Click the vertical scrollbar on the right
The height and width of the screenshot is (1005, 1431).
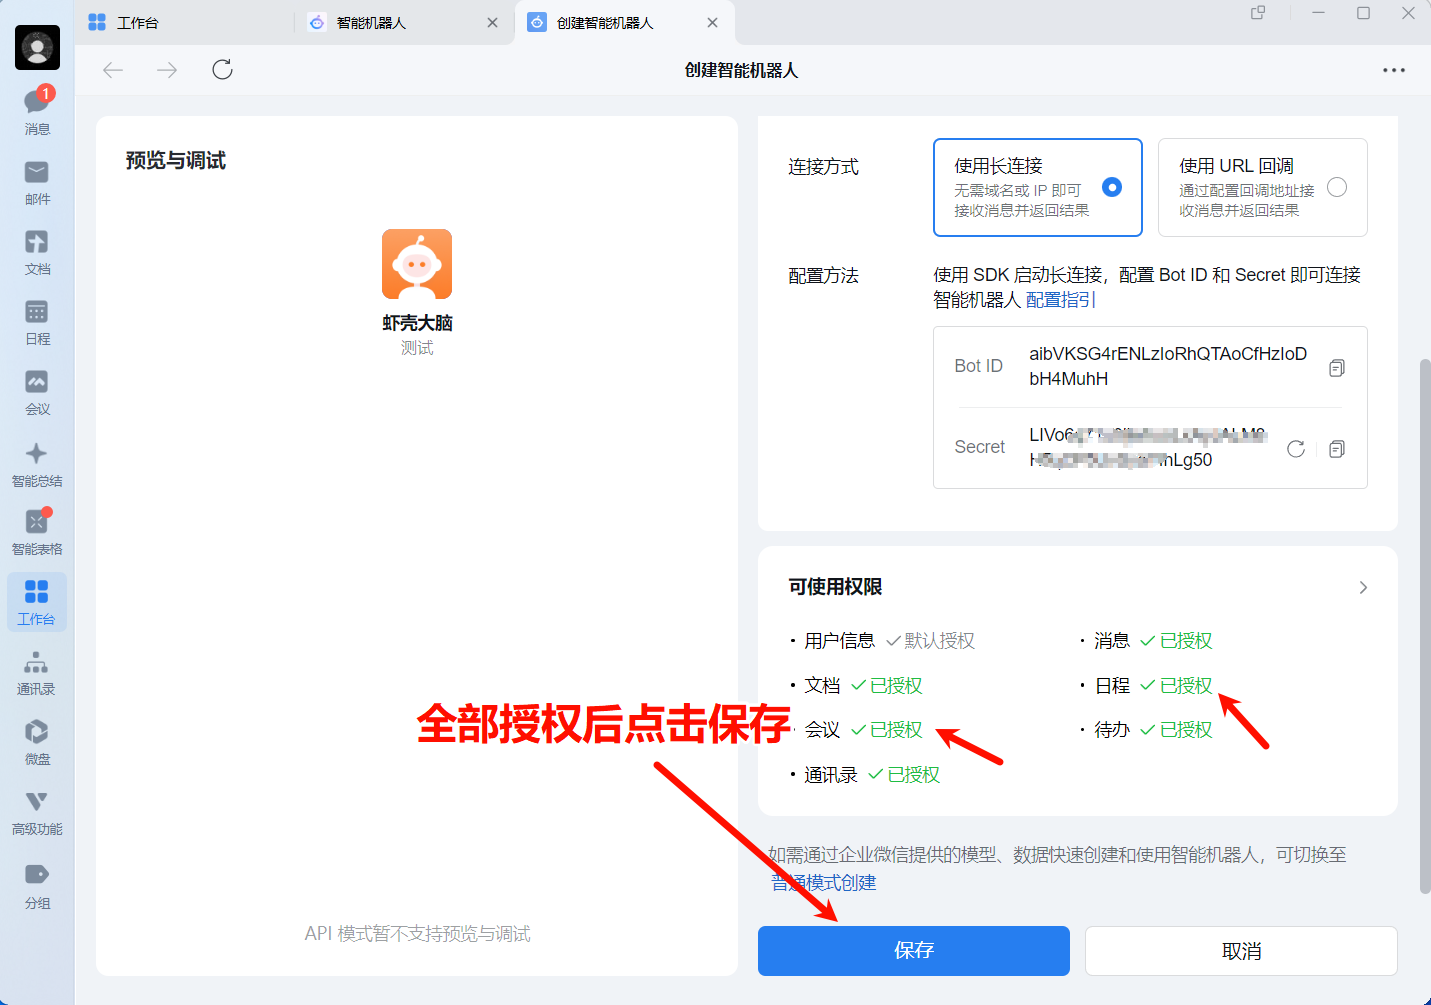point(1425,625)
